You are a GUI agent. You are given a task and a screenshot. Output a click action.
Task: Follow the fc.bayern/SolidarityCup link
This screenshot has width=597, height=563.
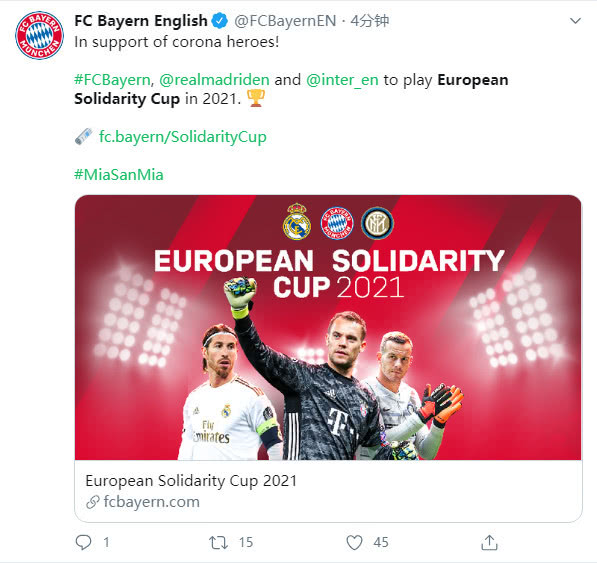pos(183,137)
